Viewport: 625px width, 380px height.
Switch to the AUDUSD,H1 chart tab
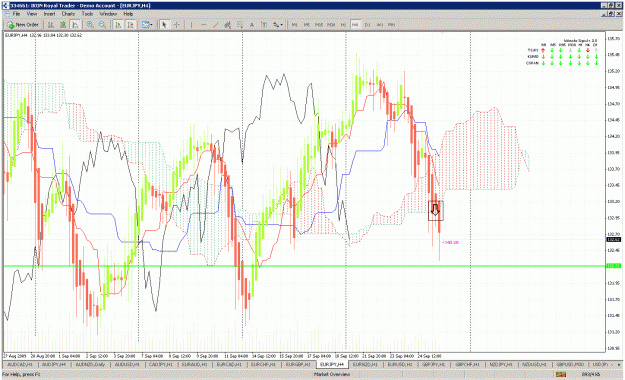coord(127,364)
